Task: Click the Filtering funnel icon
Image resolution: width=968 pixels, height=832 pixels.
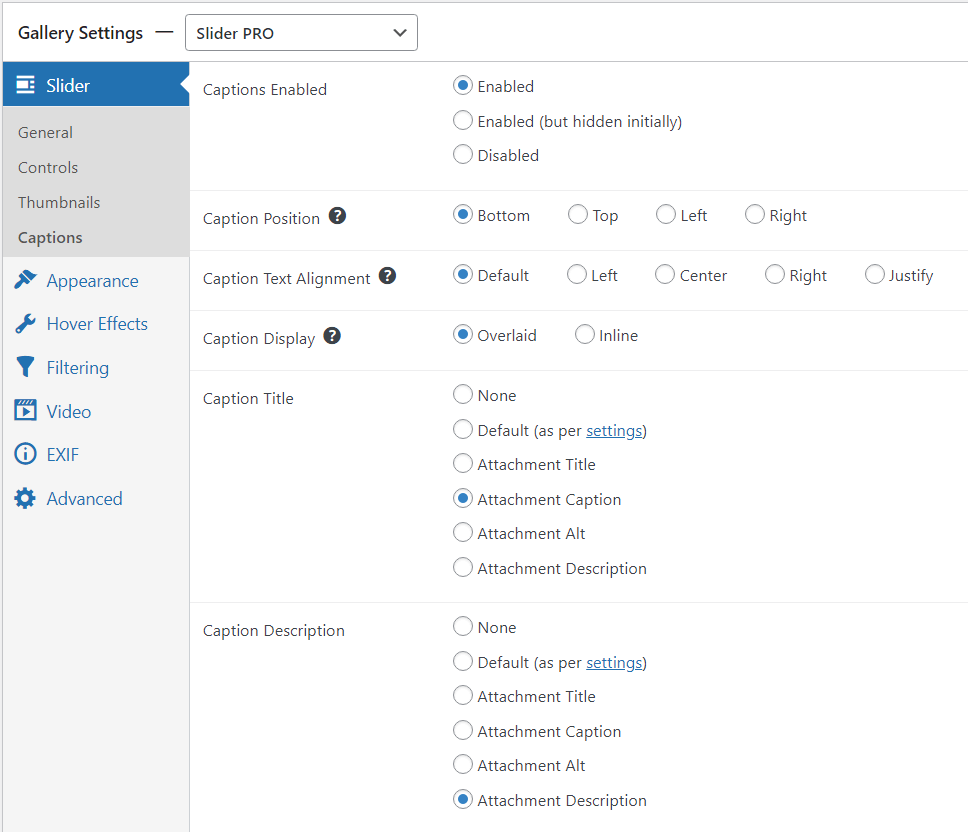Action: pos(25,367)
